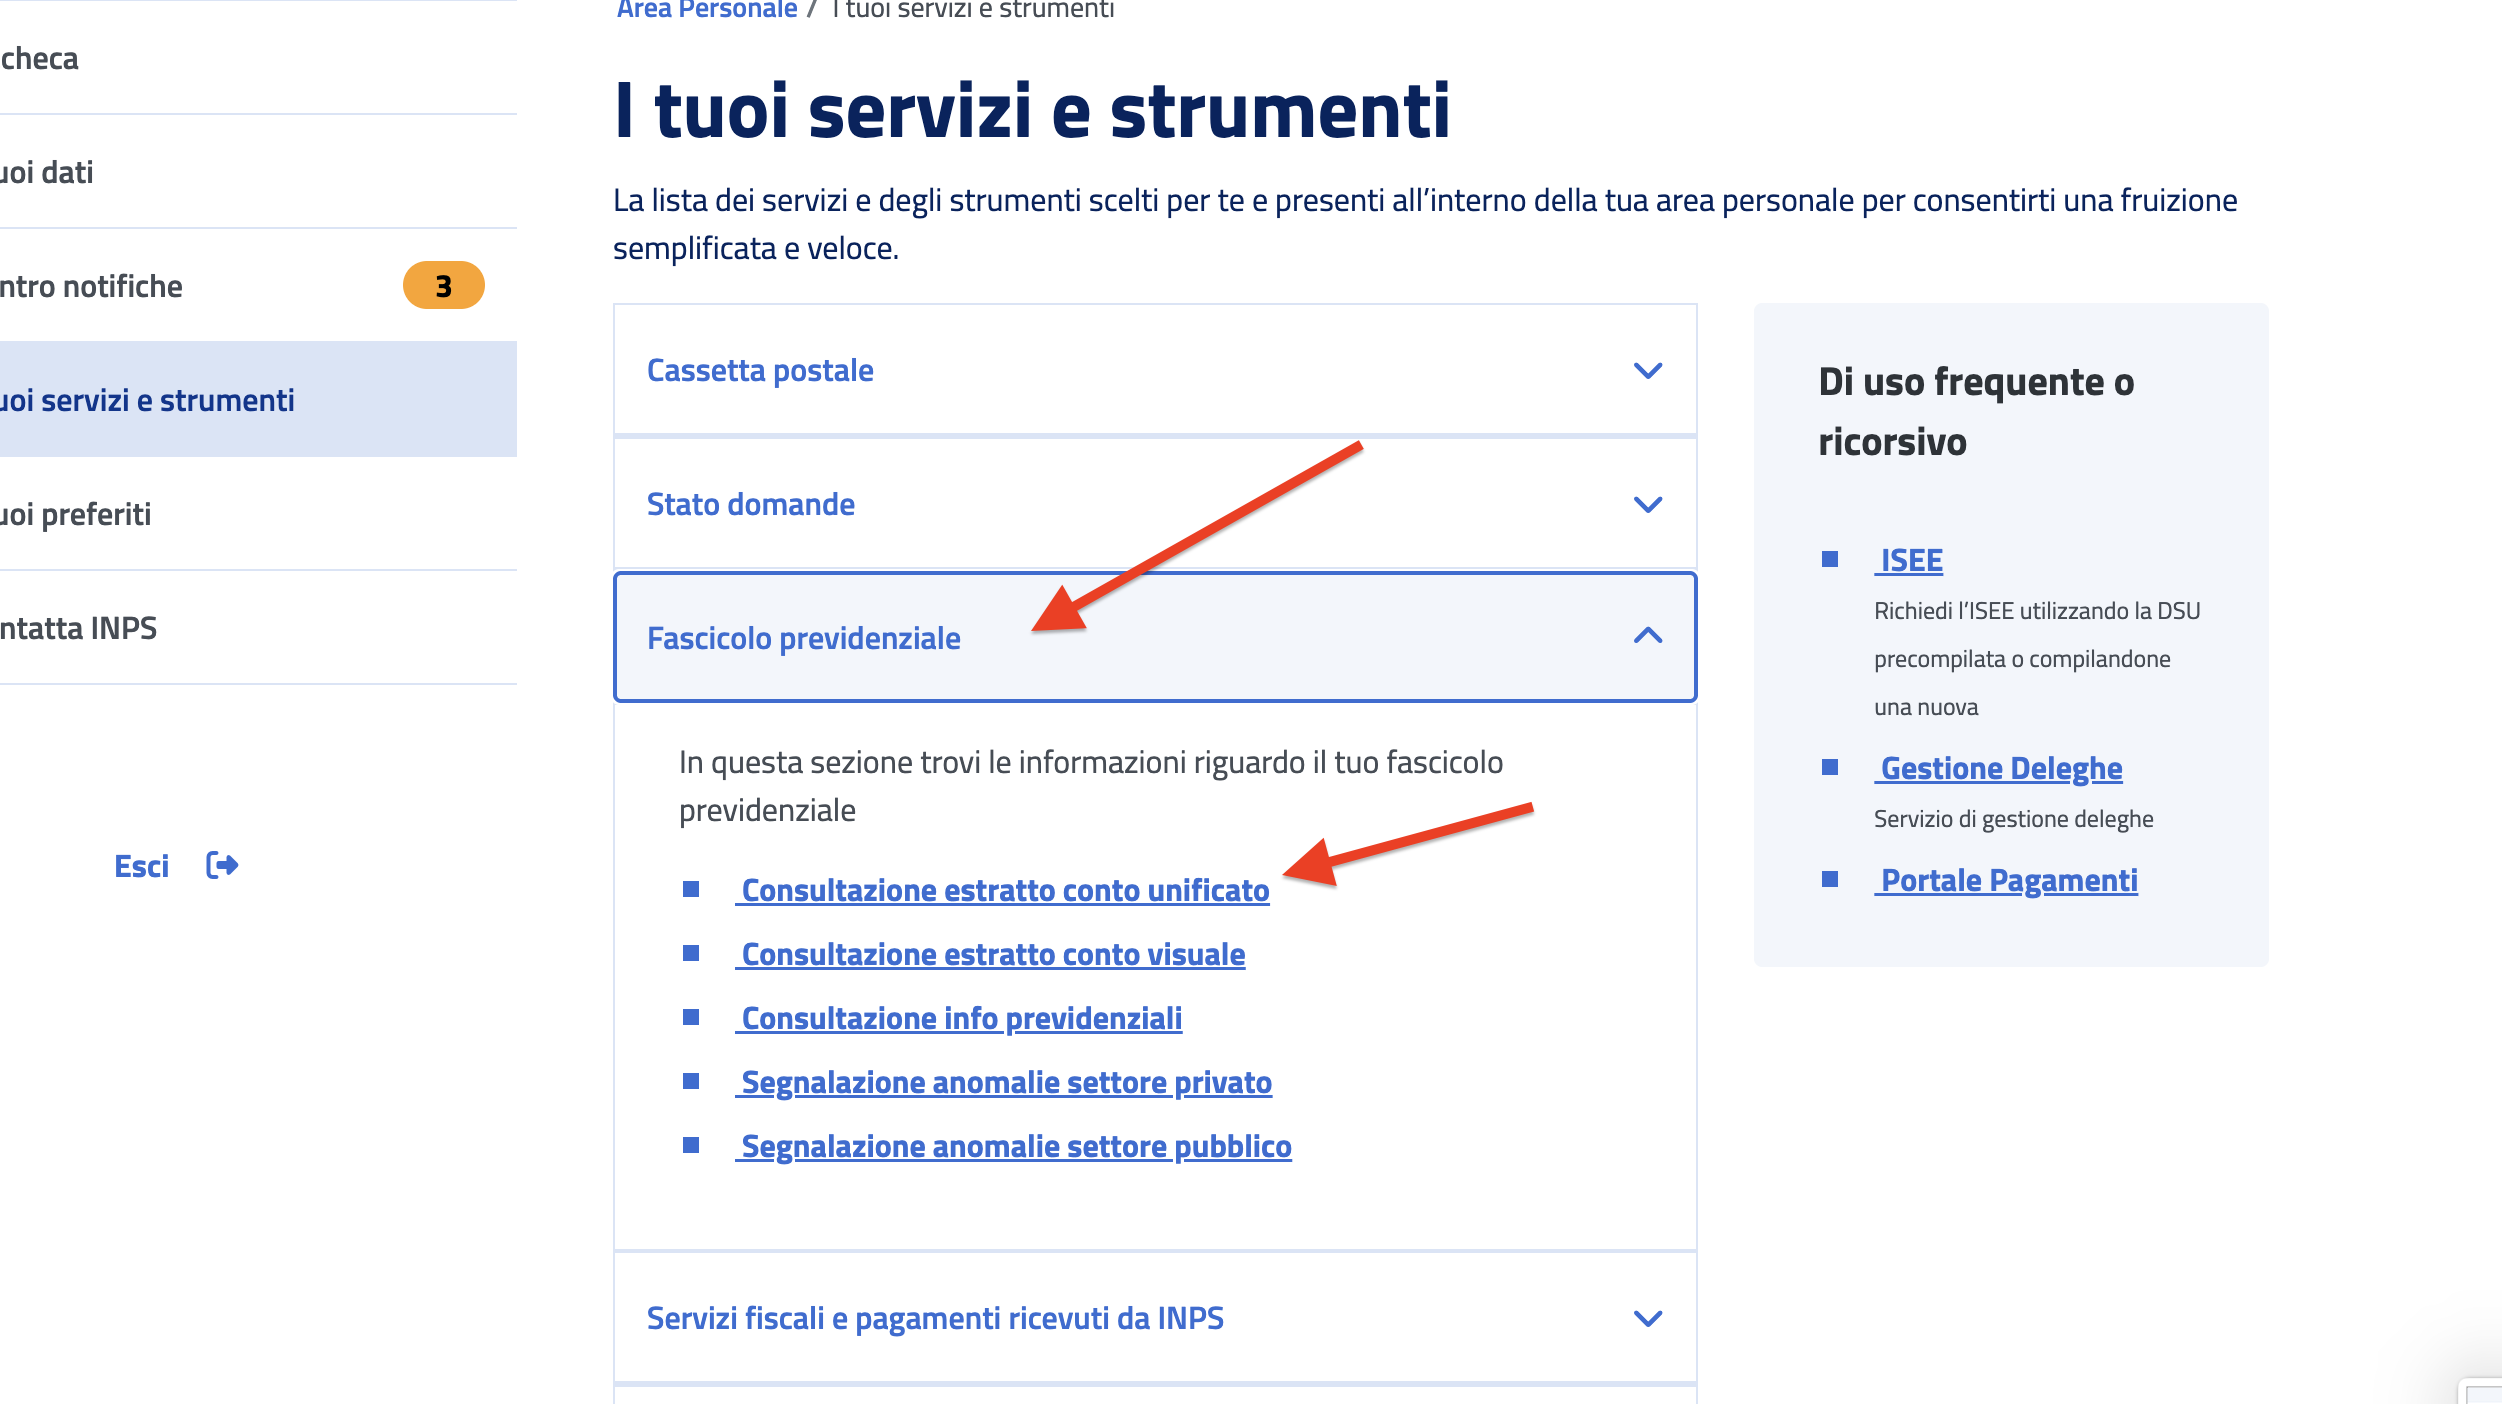Open the Gestione Deleghe link
Screen dimensions: 2502x1404
(1998, 768)
